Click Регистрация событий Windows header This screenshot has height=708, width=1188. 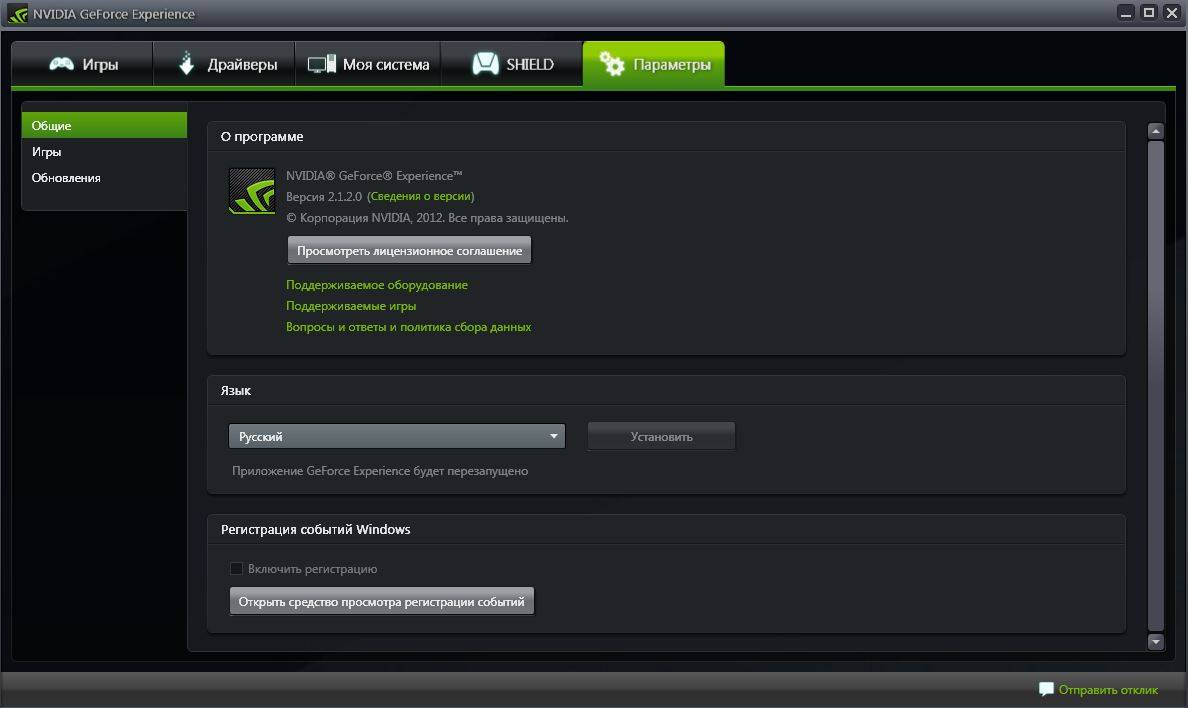316,529
